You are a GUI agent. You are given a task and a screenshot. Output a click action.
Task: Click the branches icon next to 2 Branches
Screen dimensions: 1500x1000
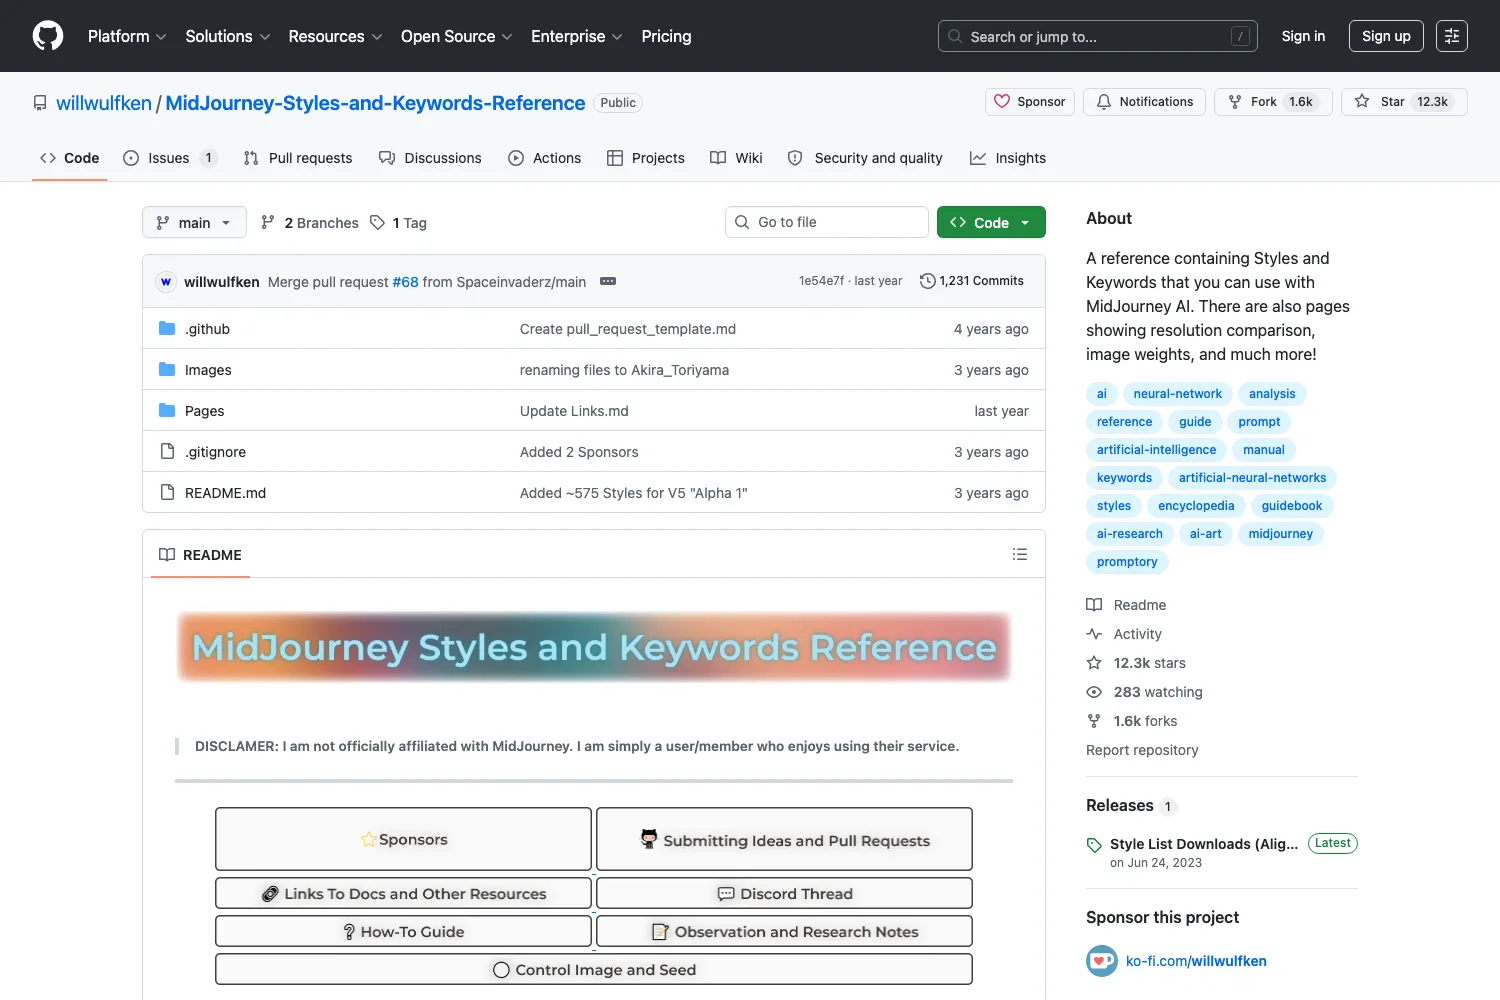[268, 222]
